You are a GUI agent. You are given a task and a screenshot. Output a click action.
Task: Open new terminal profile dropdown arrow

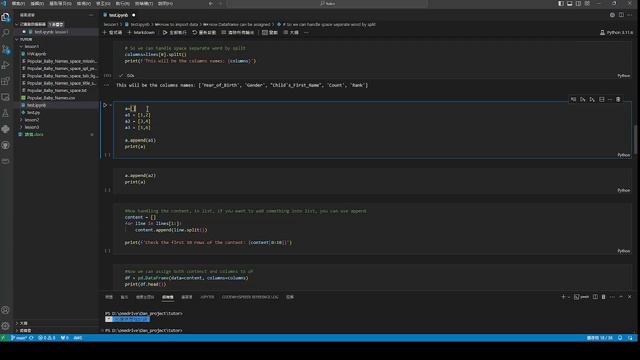(569, 297)
